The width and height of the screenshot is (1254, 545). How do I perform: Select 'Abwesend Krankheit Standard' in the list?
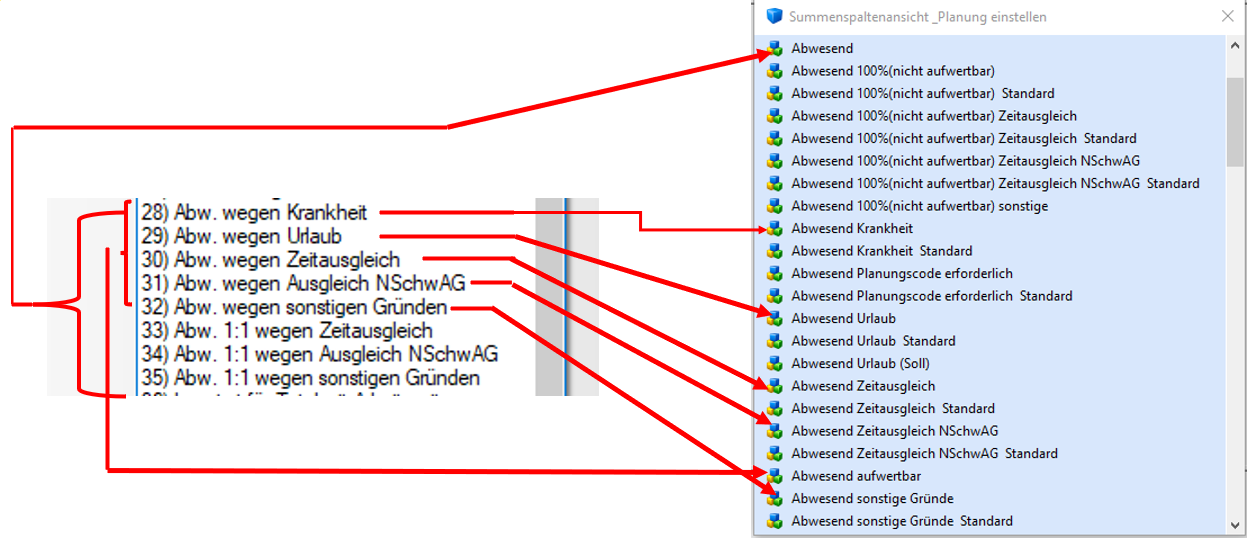point(881,251)
